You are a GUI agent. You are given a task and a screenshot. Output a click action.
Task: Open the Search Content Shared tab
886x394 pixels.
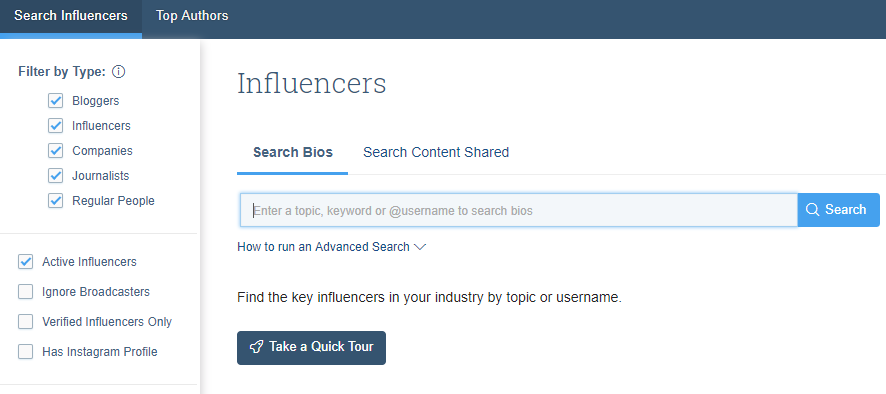[436, 153]
